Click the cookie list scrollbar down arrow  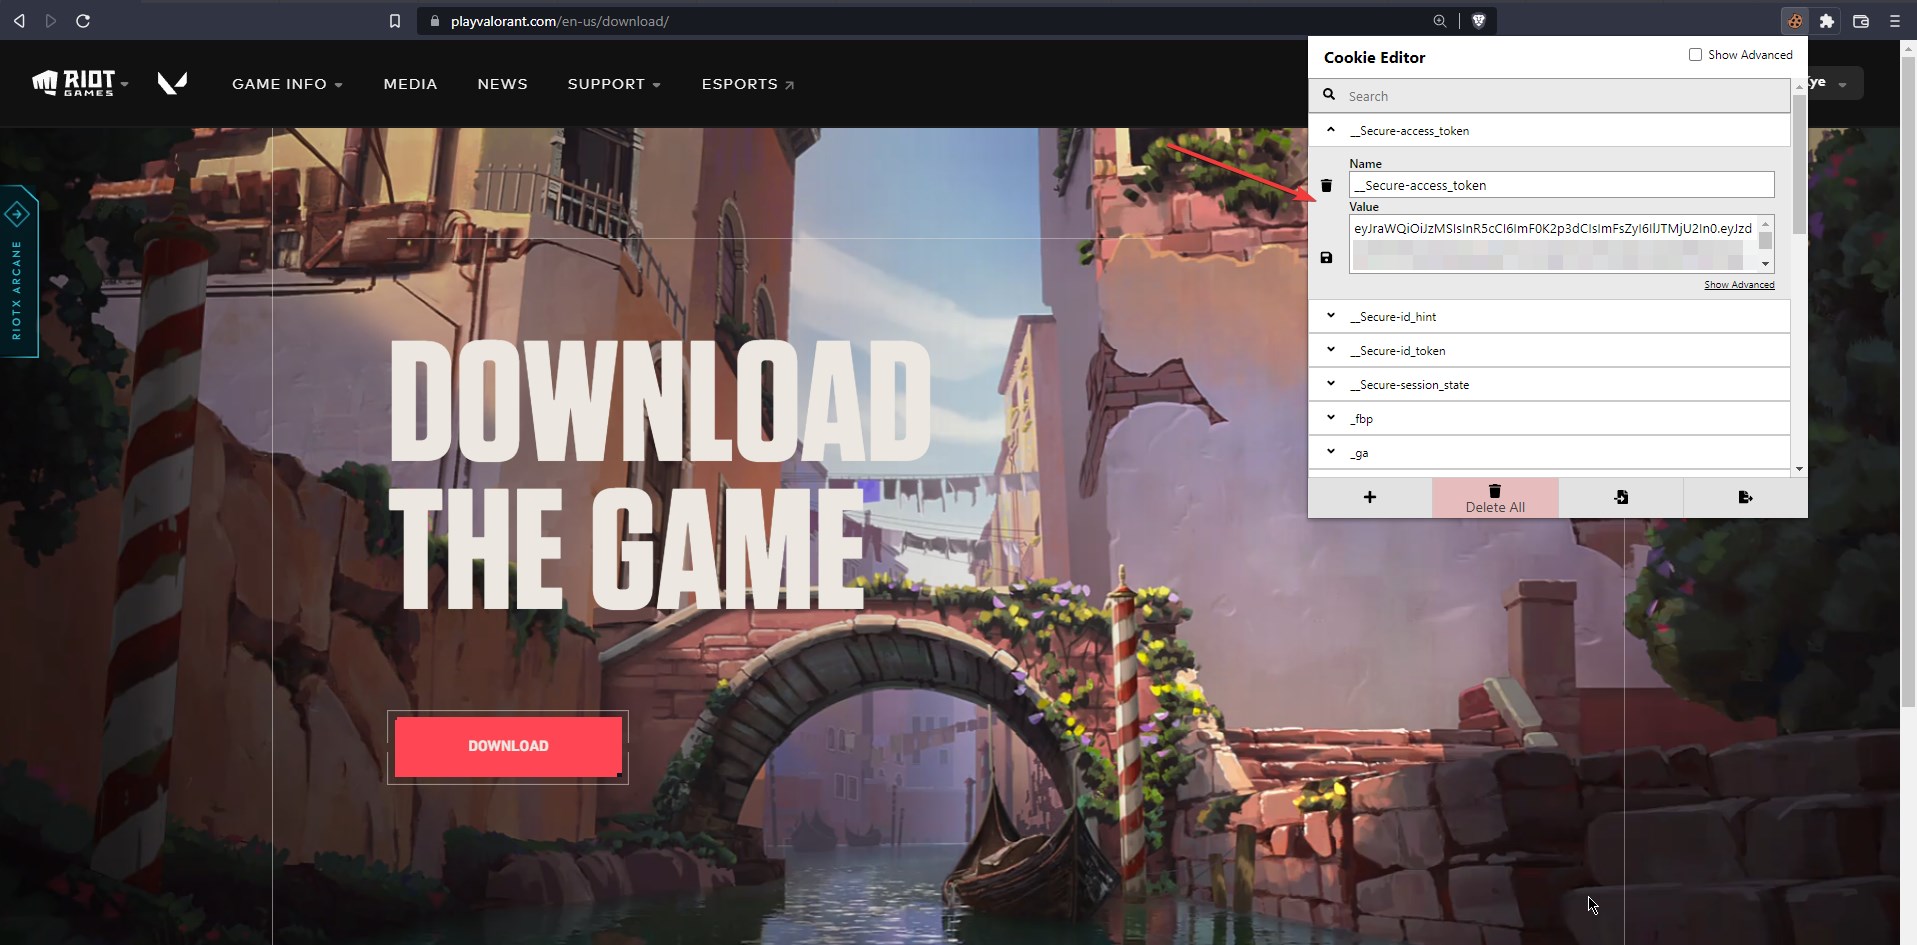click(x=1799, y=468)
